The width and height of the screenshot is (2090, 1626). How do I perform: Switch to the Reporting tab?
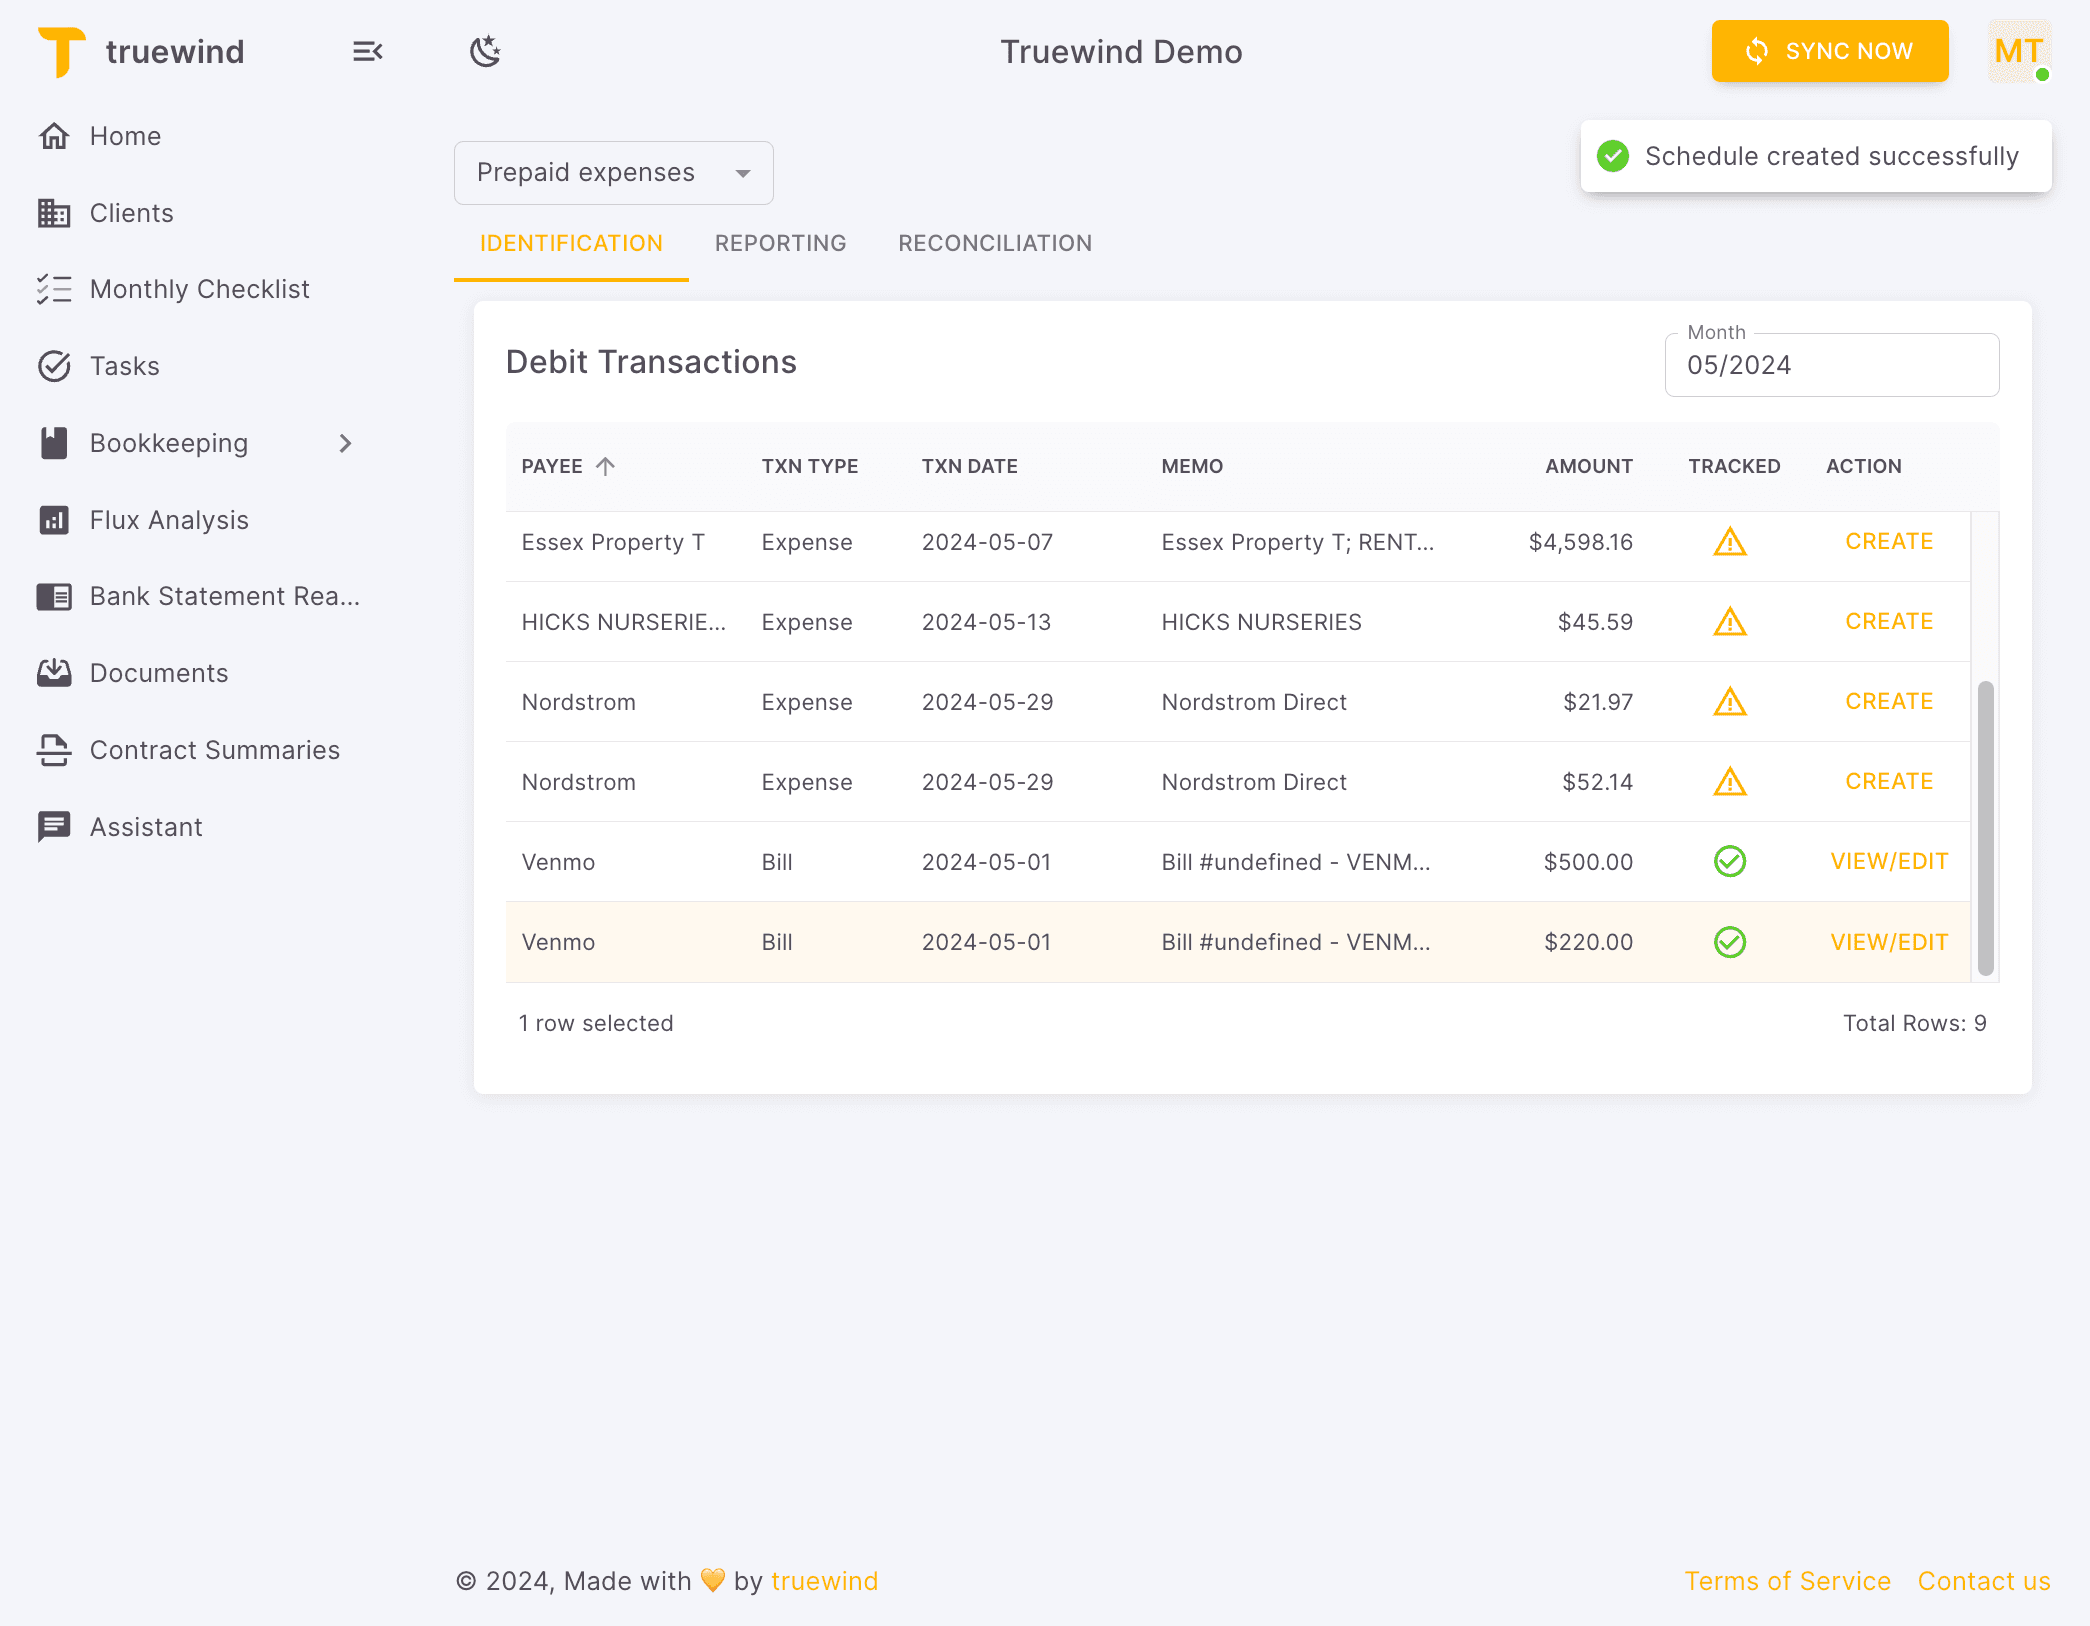point(780,242)
